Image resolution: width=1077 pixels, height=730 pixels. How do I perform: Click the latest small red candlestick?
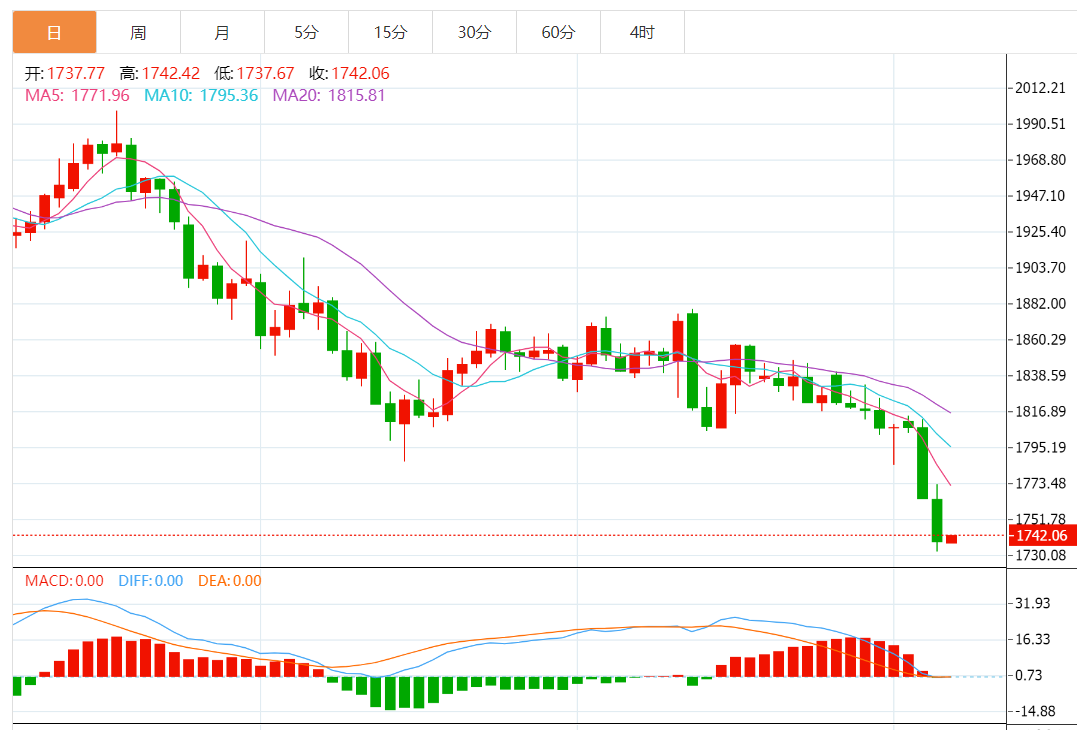pyautogui.click(x=951, y=539)
